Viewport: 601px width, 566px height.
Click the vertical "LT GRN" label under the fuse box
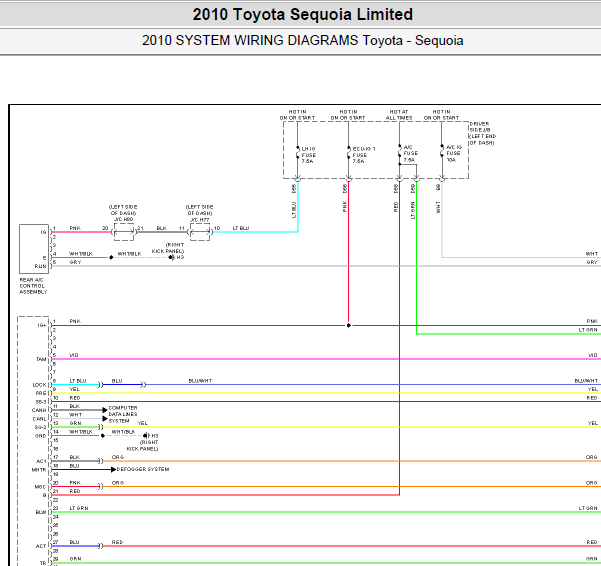click(413, 210)
